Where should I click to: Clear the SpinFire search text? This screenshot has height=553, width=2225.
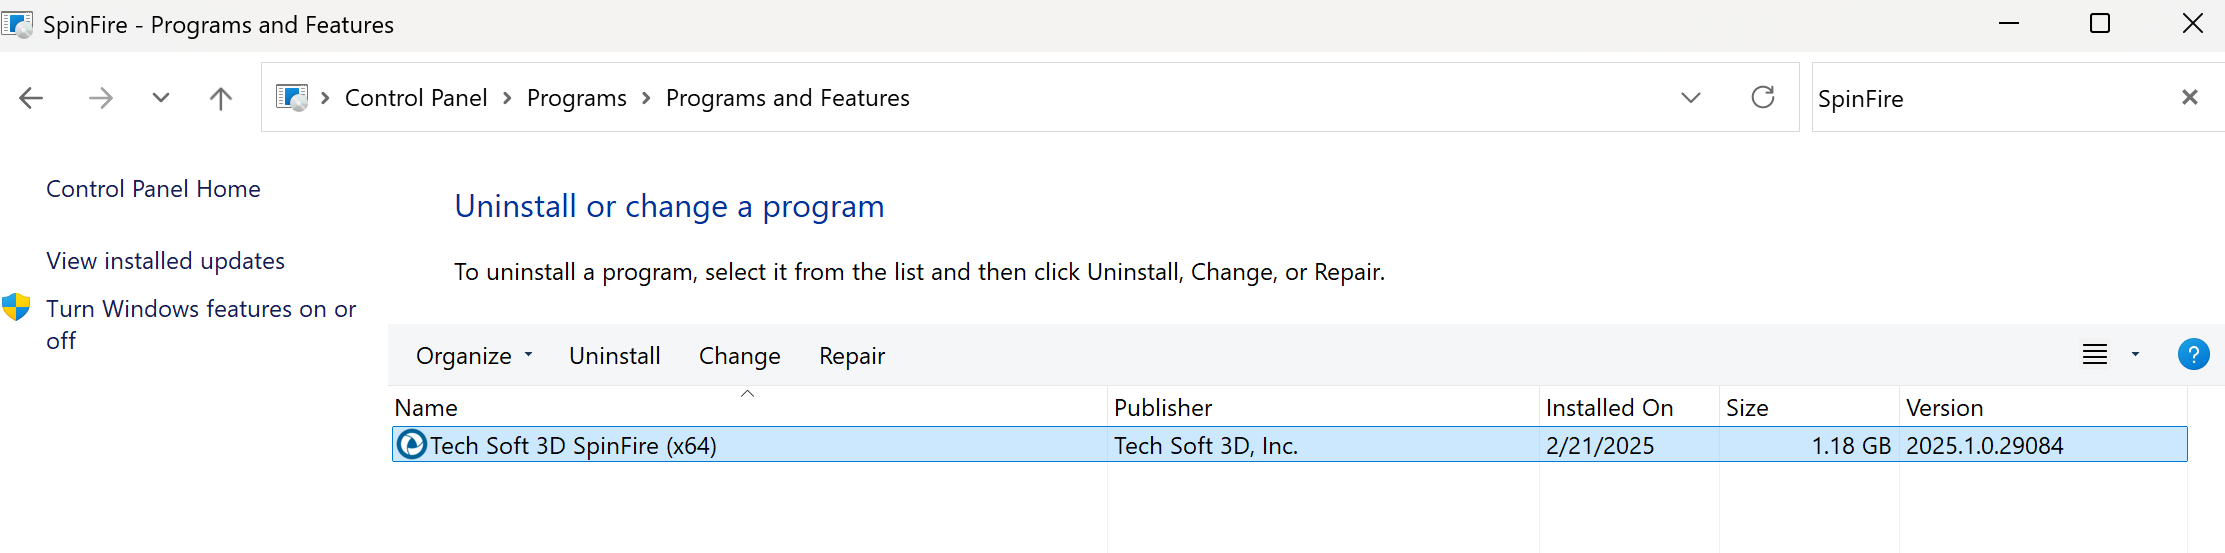pyautogui.click(x=2189, y=97)
